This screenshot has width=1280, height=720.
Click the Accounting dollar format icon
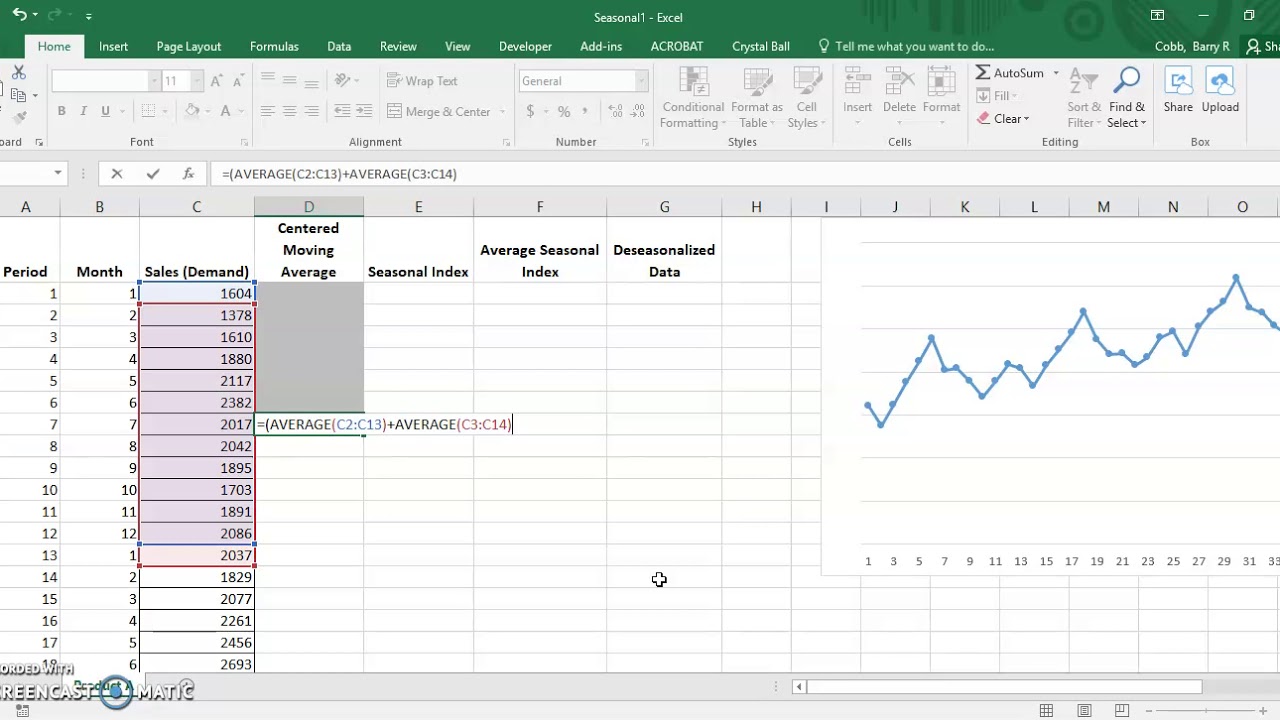tap(530, 112)
